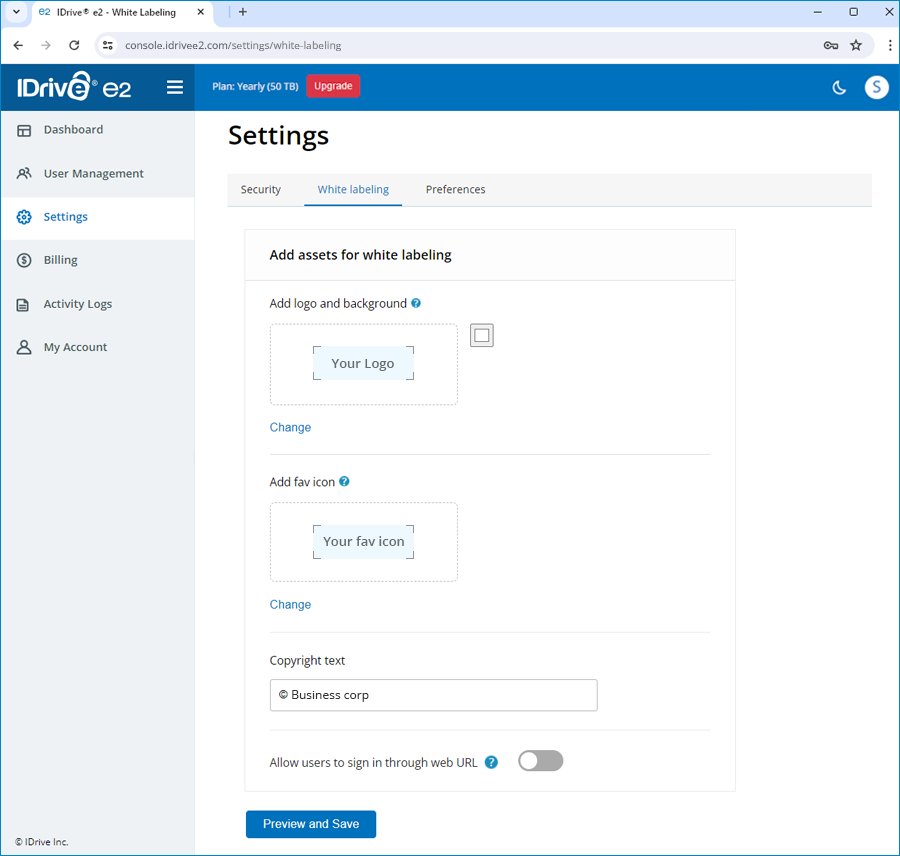The height and width of the screenshot is (856, 900).
Task: Reload the page in browser
Action: point(74,45)
